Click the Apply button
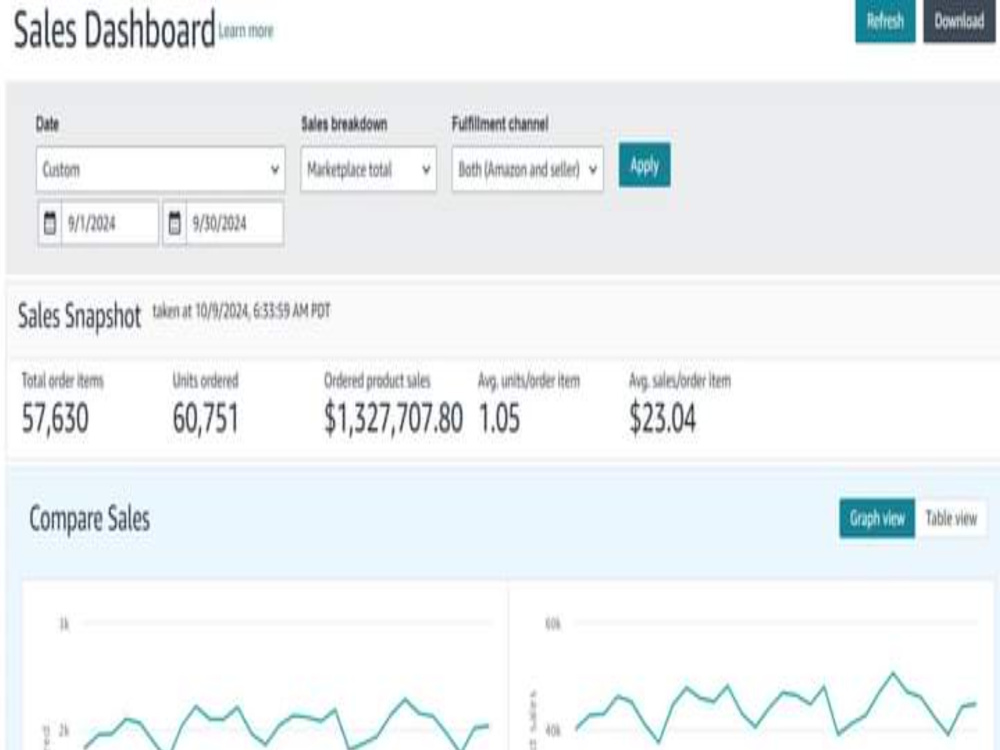This screenshot has width=1000, height=750. (644, 166)
